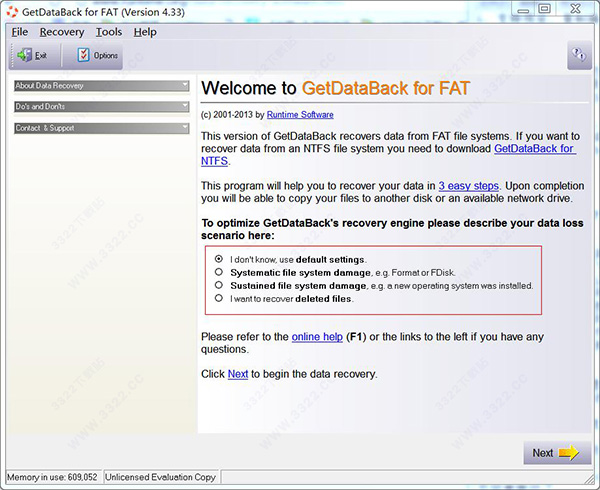Click the inline Next link in text
This screenshot has width=600, height=490.
pos(238,374)
